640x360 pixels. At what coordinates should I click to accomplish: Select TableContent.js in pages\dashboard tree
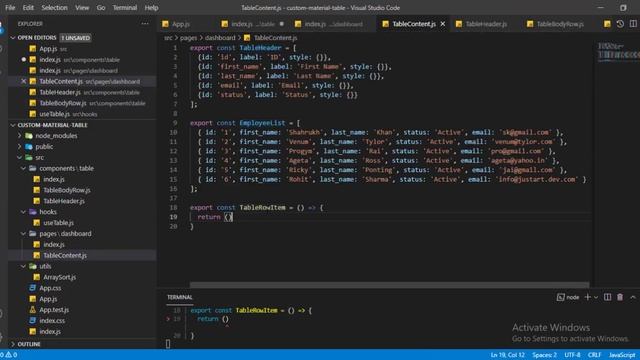(x=65, y=256)
